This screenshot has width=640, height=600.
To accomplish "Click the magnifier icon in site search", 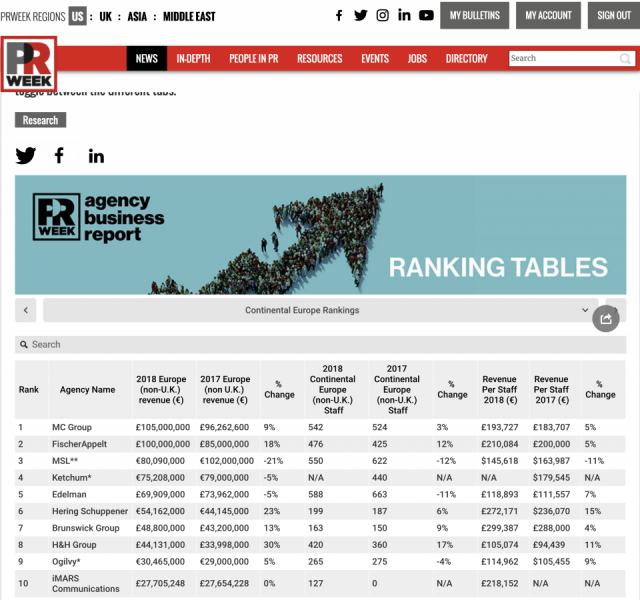I will [x=625, y=59].
